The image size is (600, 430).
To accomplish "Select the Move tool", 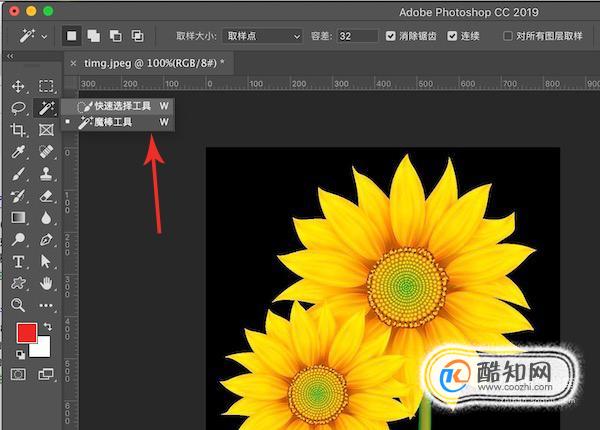I will click(18, 86).
